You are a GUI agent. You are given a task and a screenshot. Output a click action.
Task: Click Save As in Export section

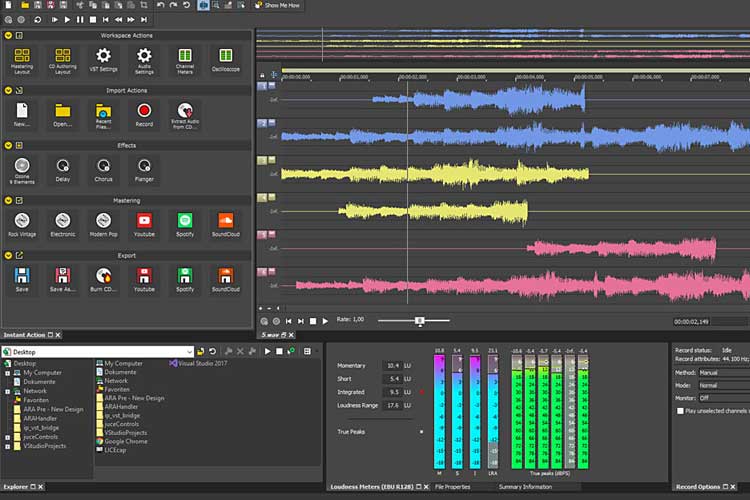(x=63, y=280)
